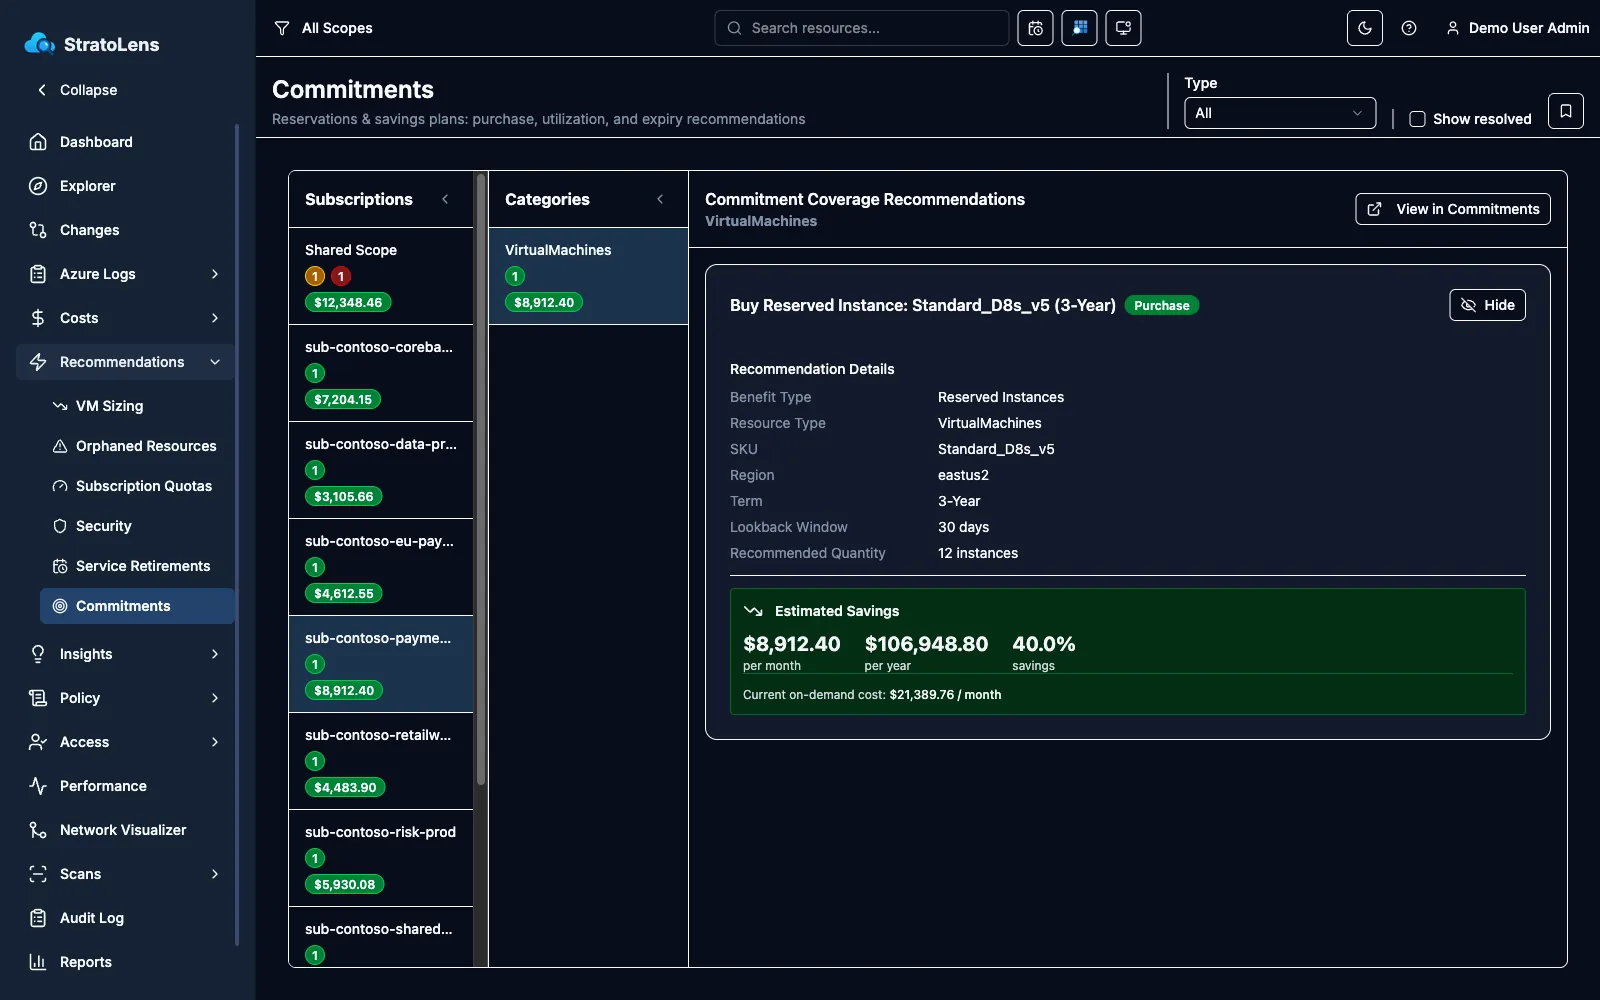Hide the Reserved Instance recommendation
Viewport: 1600px width, 1000px height.
[x=1487, y=305]
